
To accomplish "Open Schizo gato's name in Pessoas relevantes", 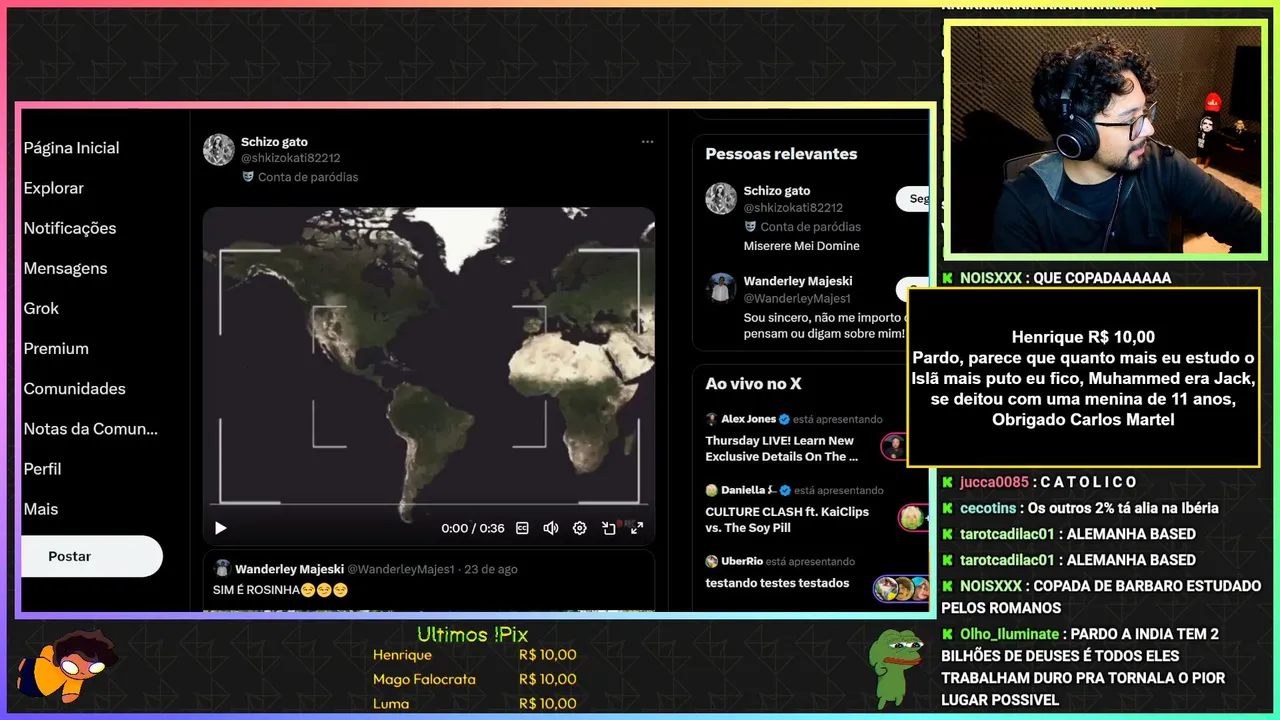I will pos(777,191).
